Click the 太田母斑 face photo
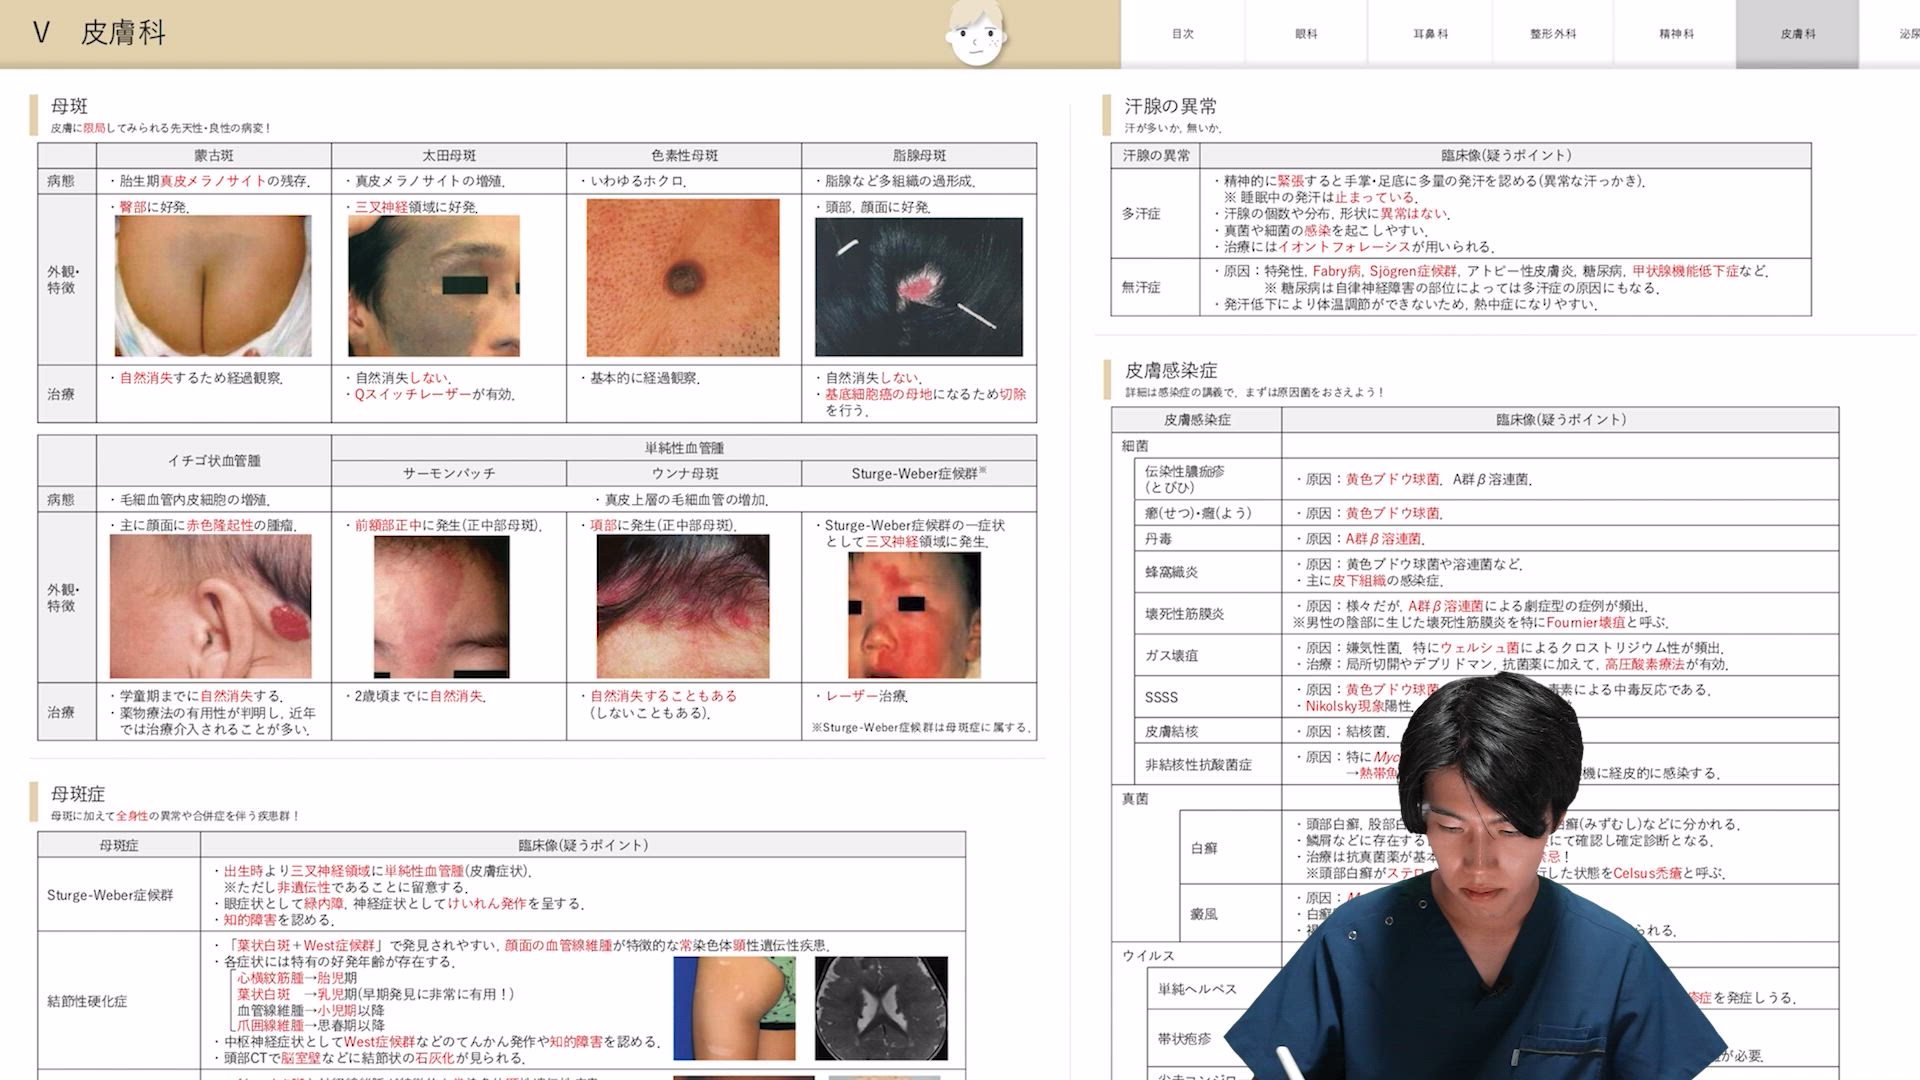Image resolution: width=1920 pixels, height=1080 pixels. pos(434,286)
